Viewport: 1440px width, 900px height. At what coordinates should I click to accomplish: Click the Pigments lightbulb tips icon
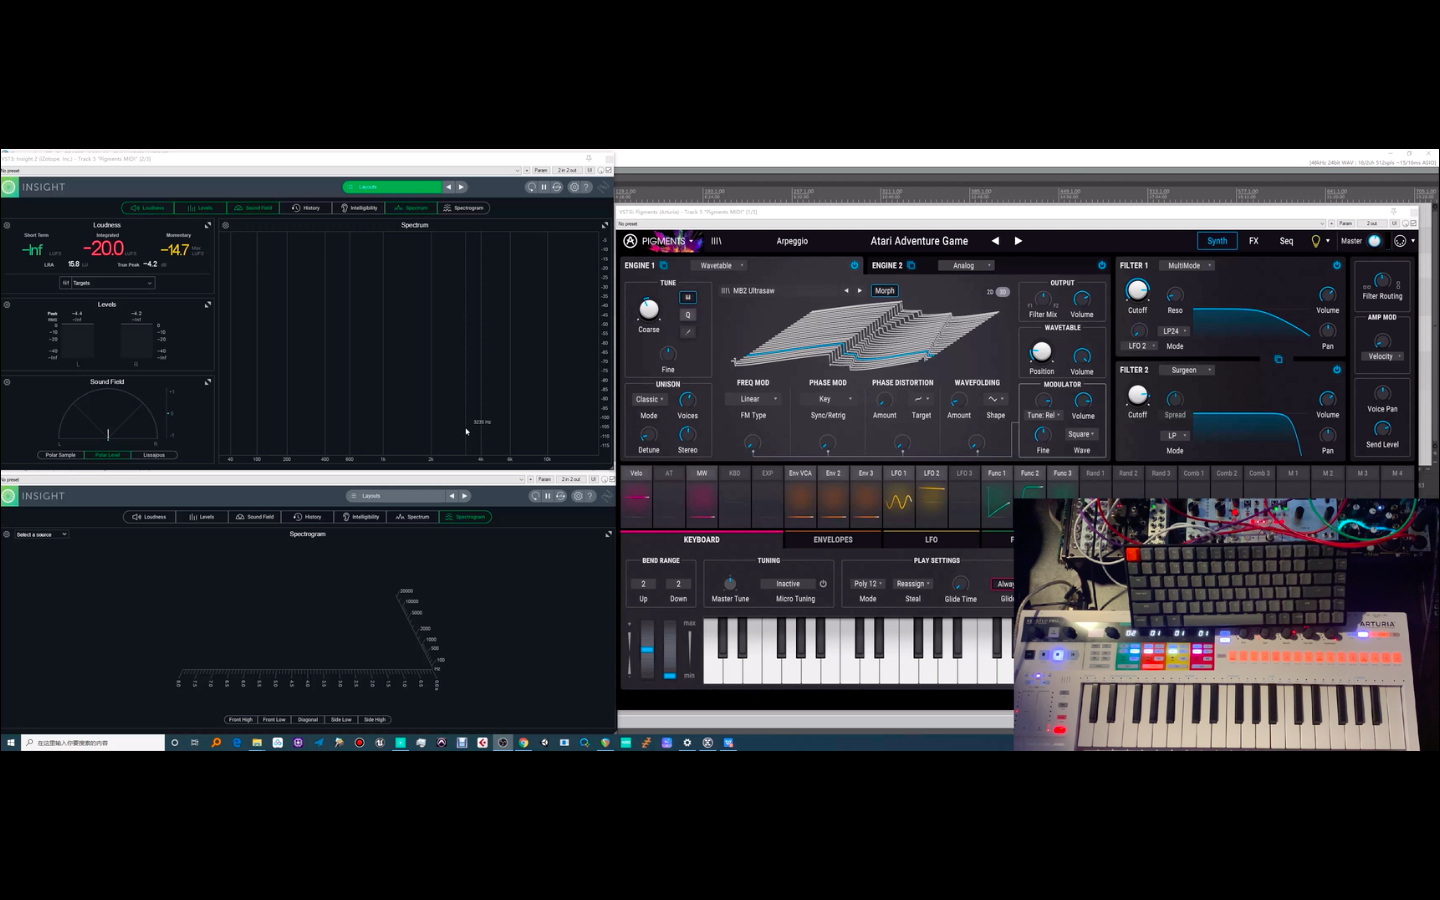point(1316,241)
